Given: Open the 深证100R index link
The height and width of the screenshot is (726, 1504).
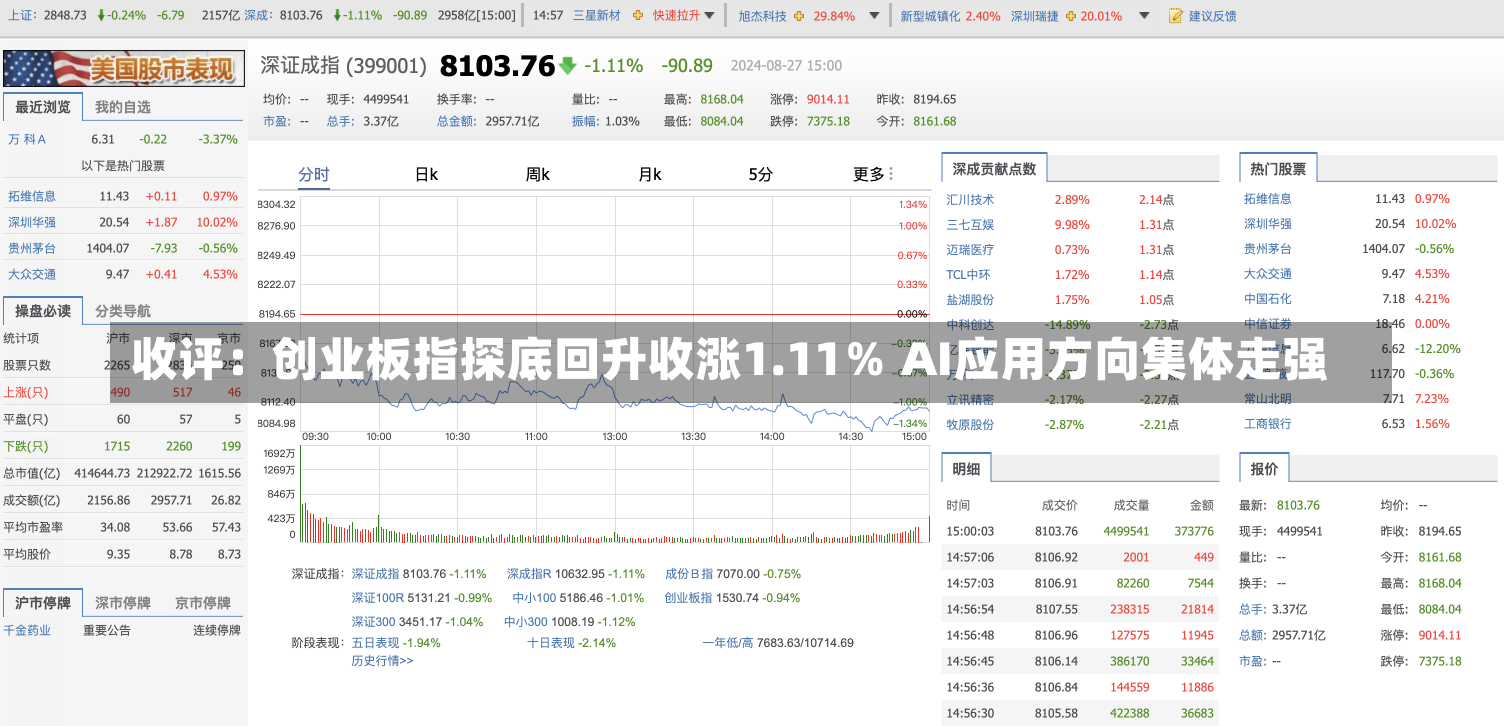Looking at the screenshot, I should tap(378, 598).
